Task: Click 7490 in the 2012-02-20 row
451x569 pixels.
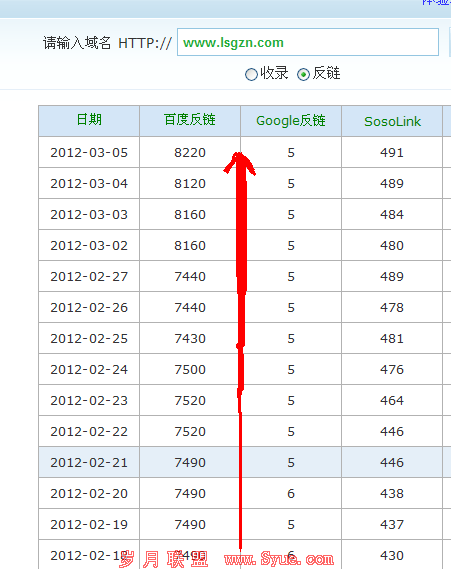Action: pyautogui.click(x=190, y=494)
